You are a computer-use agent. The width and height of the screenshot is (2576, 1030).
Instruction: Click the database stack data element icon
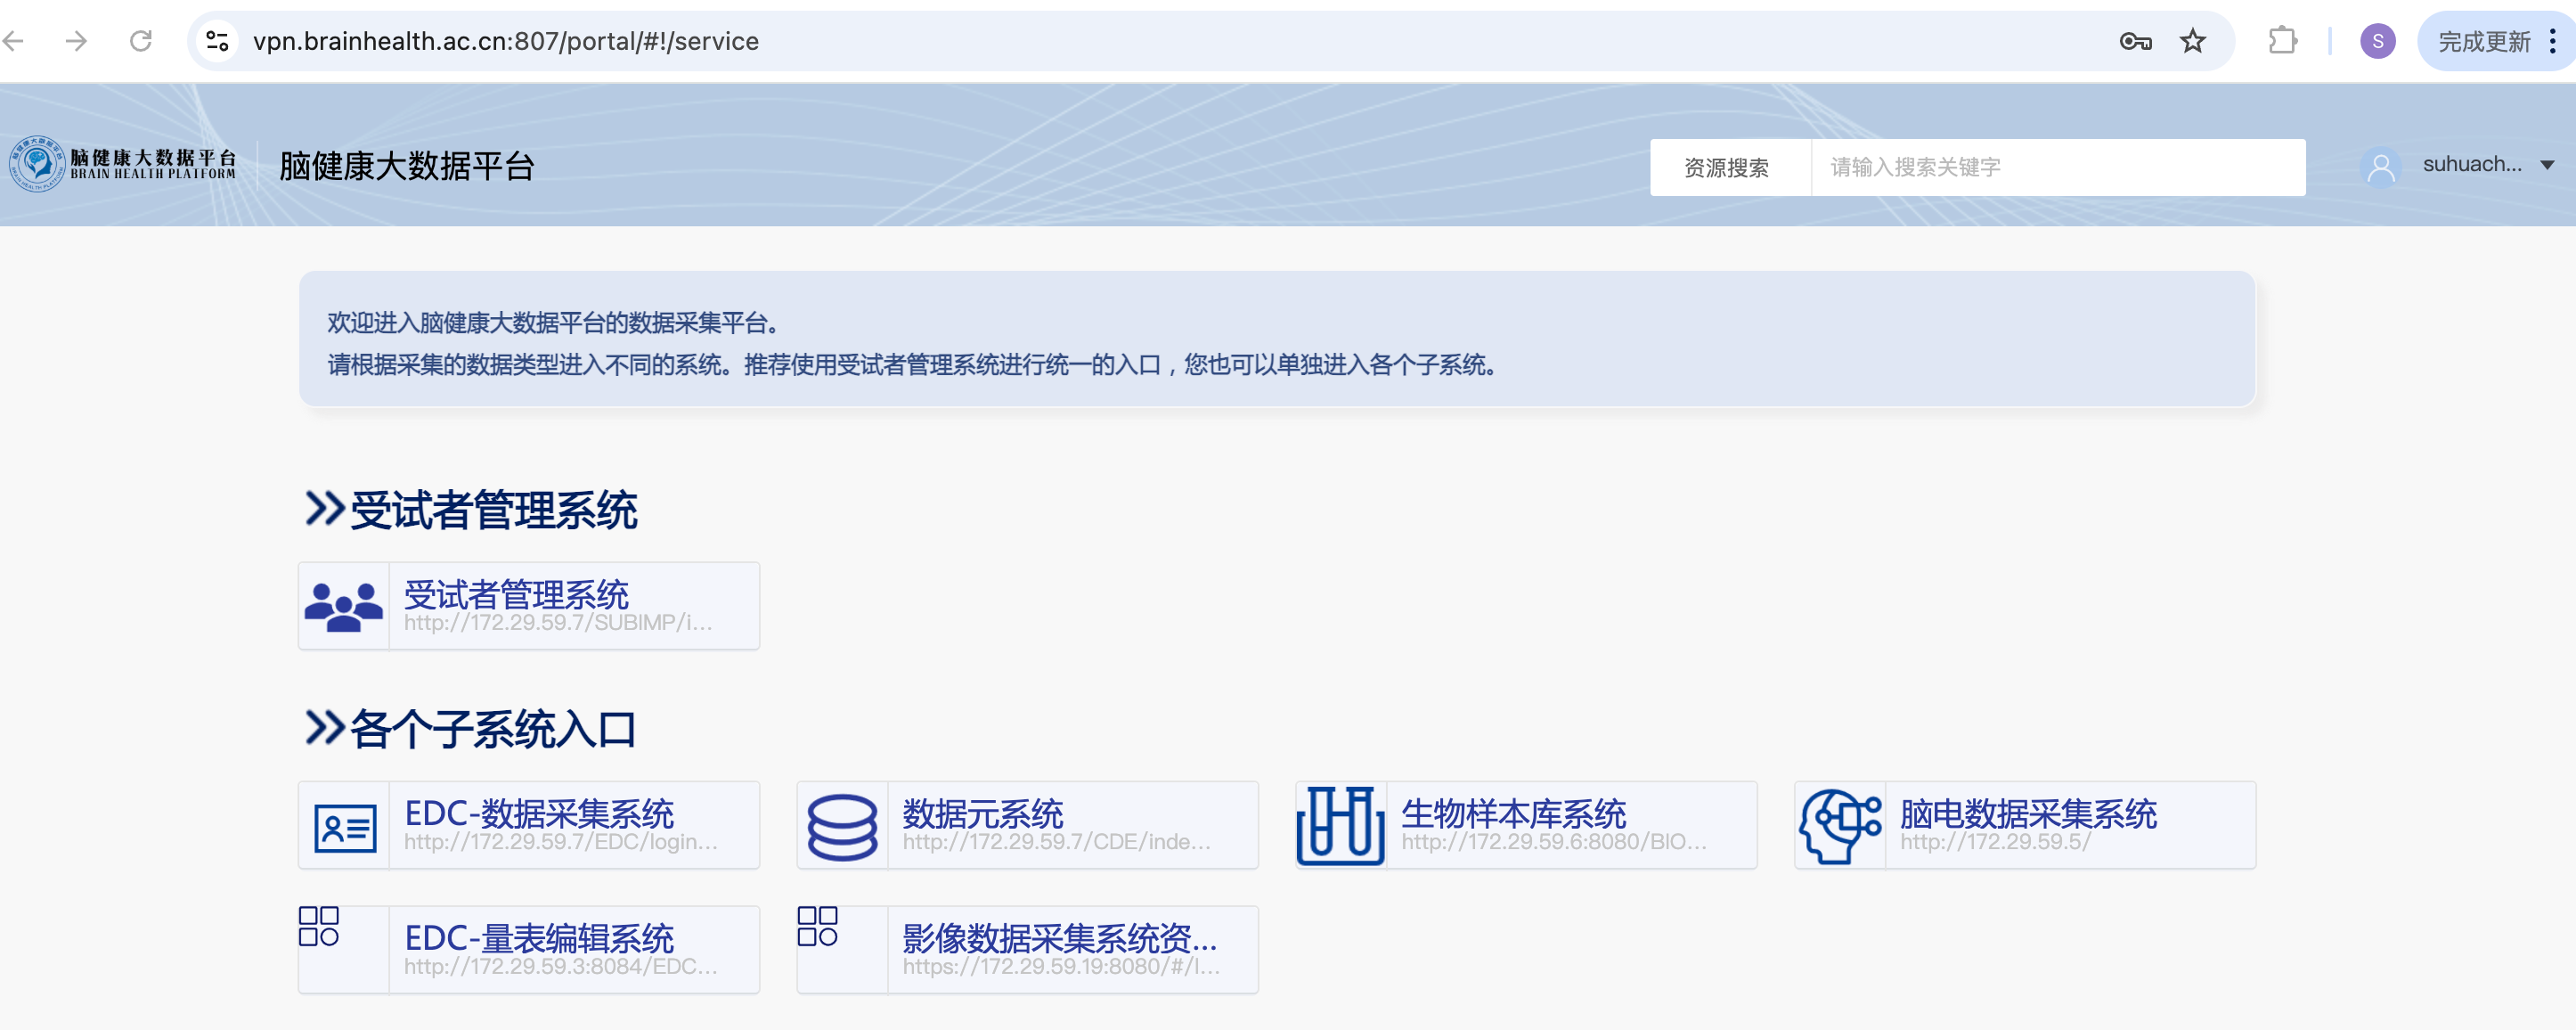pos(842,827)
